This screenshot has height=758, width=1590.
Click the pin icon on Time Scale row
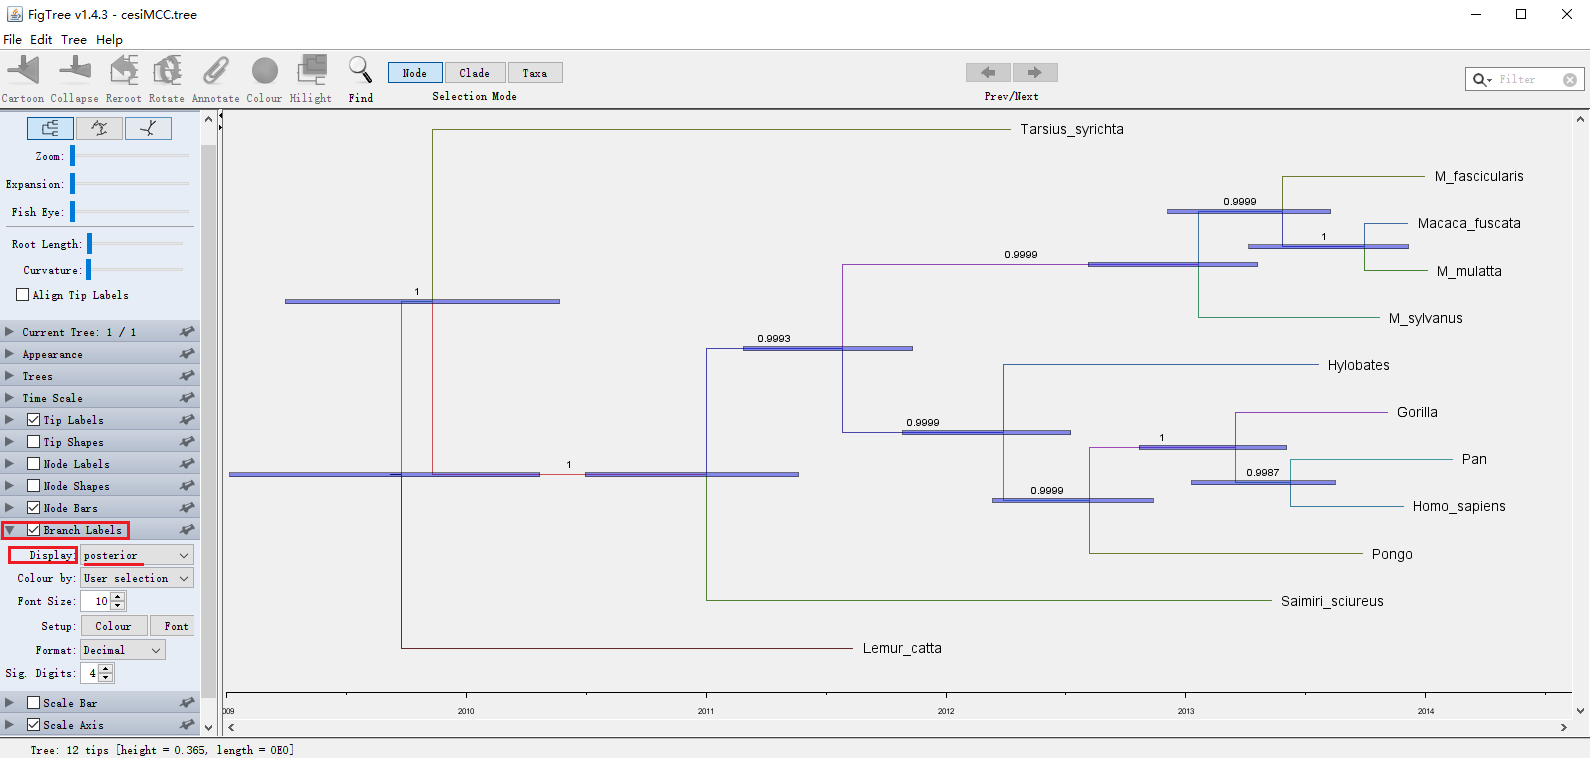click(x=187, y=398)
